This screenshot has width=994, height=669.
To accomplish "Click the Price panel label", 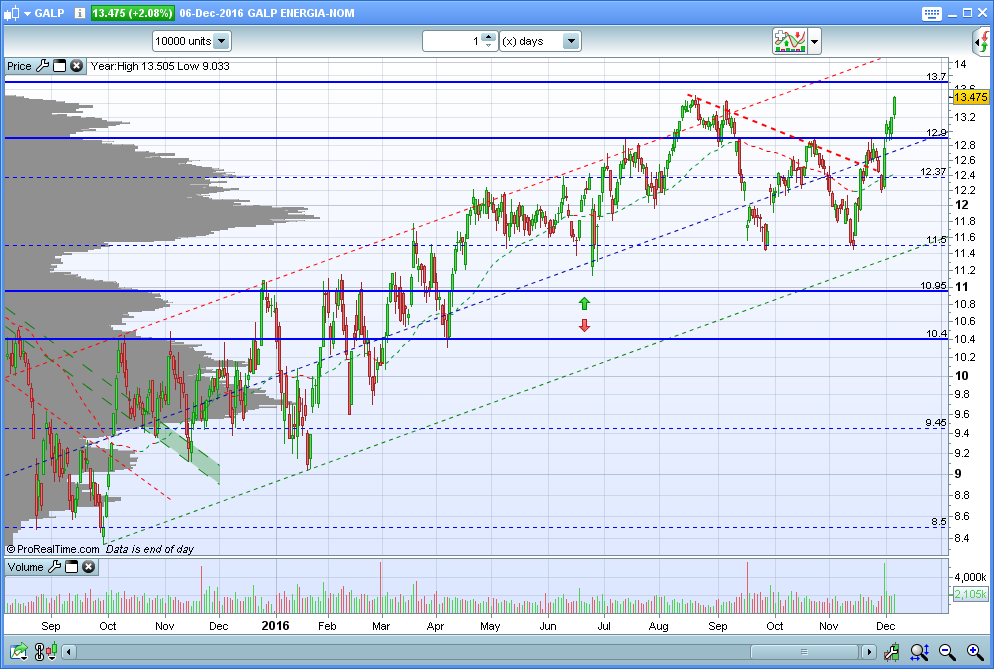I will point(19,66).
